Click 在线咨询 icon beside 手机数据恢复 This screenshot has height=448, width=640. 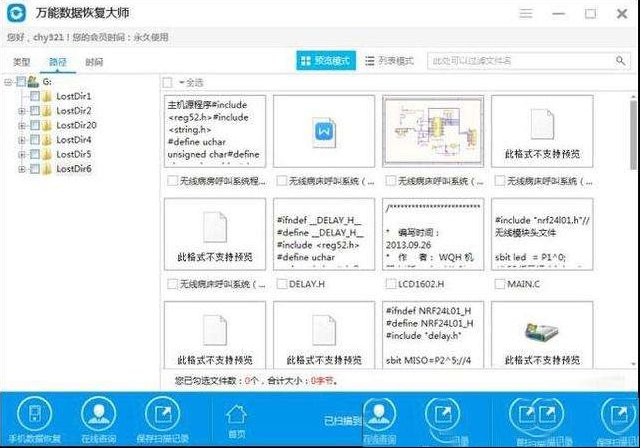(98, 414)
